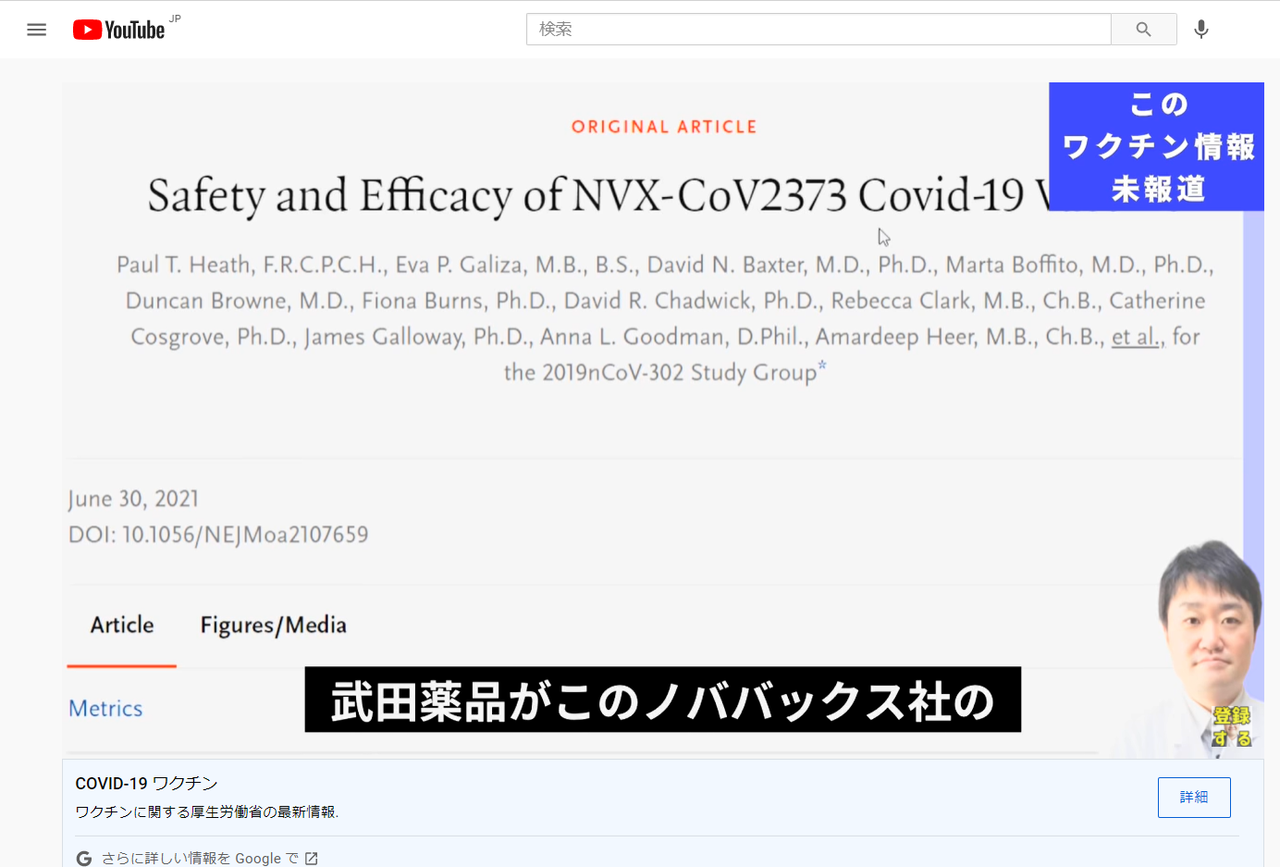Click the DOI 10.1056/NEJMoa2107659 text
This screenshot has height=867, width=1280.
pos(218,535)
